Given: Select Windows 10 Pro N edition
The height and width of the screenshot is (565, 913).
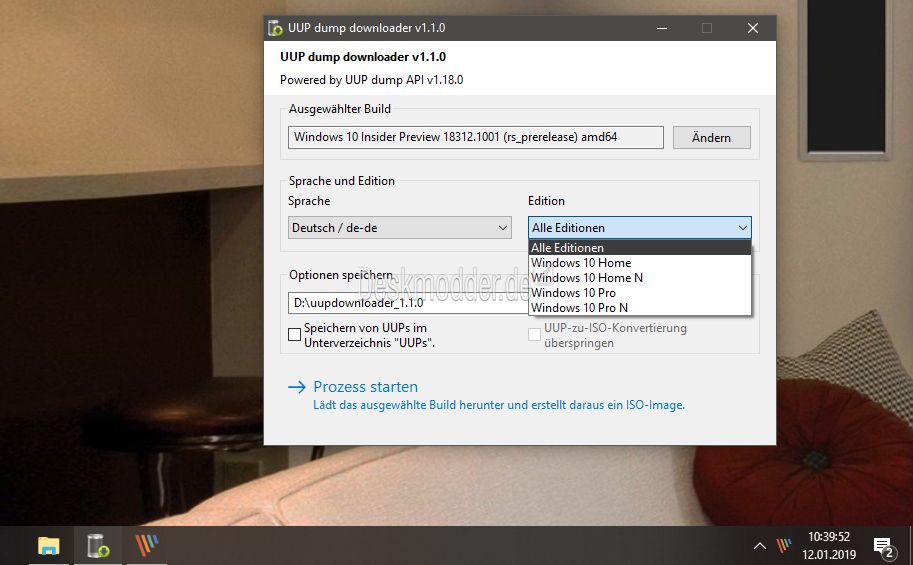Looking at the screenshot, I should click(x=639, y=308).
